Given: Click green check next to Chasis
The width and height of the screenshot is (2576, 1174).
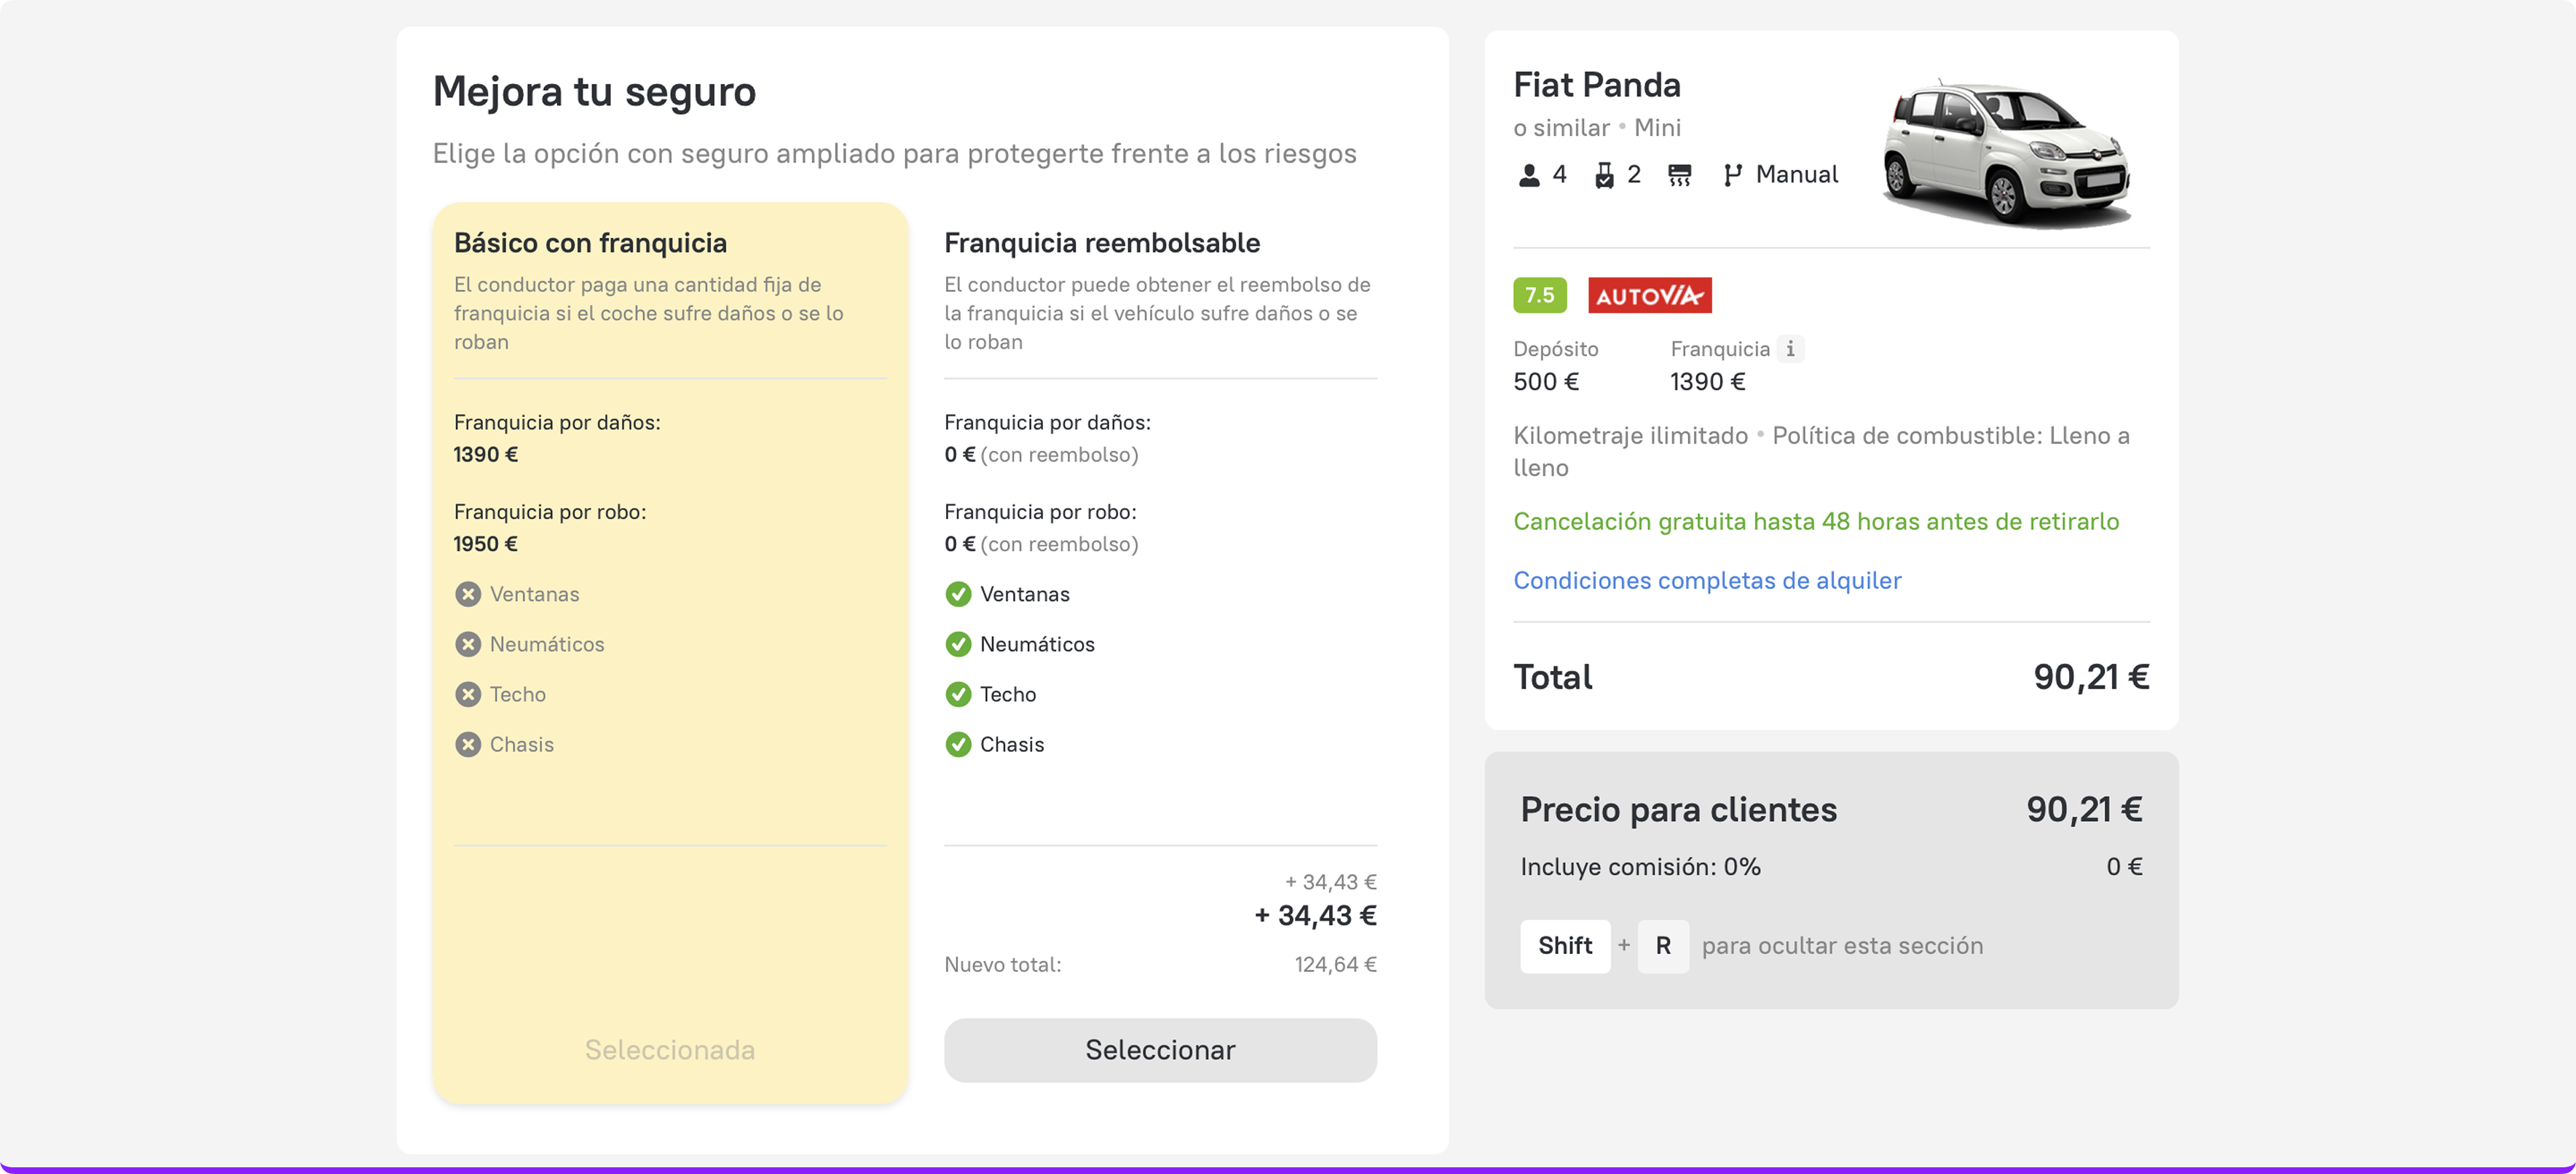Looking at the screenshot, I should 958,744.
